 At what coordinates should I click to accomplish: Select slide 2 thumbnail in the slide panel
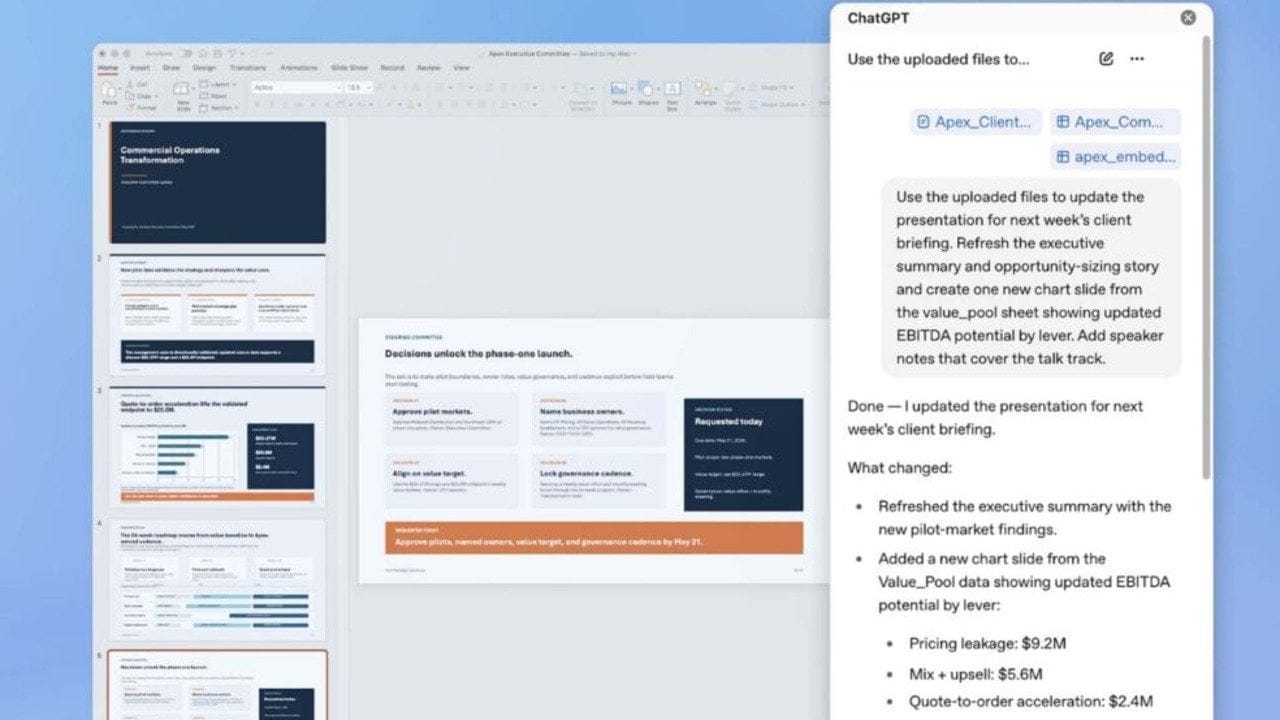pyautogui.click(x=217, y=314)
